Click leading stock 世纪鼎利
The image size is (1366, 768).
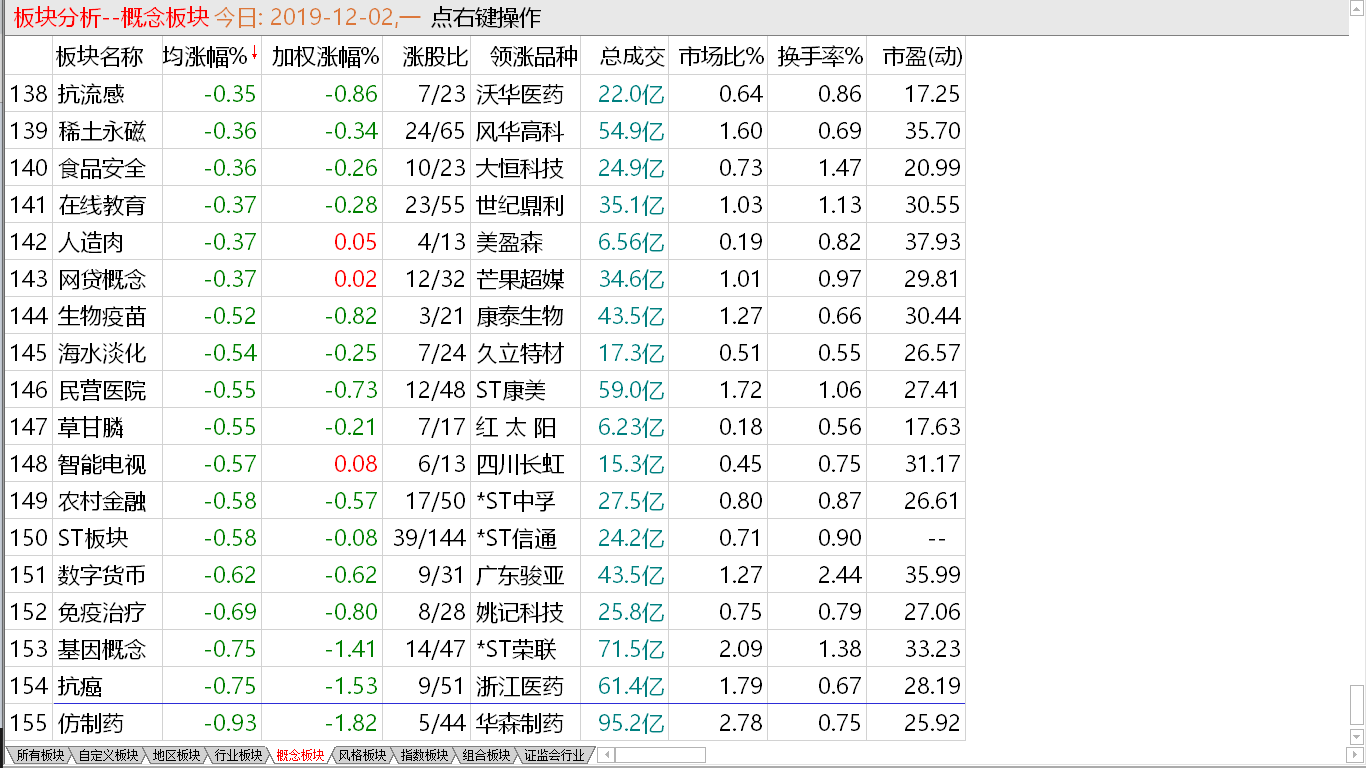520,205
